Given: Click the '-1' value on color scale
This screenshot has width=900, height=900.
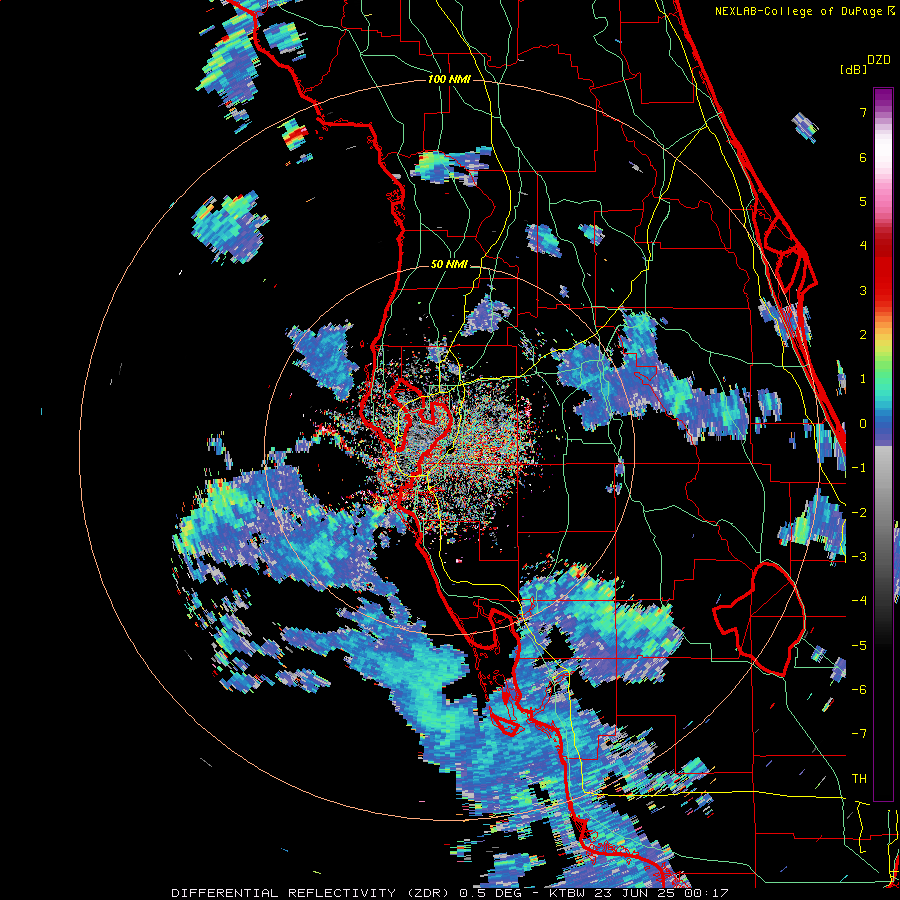Looking at the screenshot, I should point(859,467).
